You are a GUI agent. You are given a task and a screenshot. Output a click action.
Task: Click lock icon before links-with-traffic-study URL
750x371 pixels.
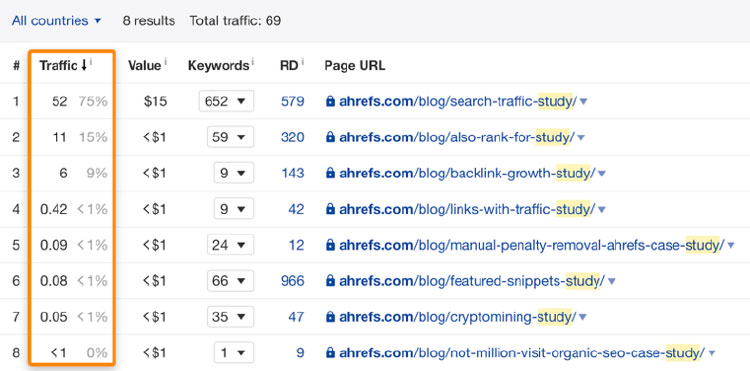click(x=330, y=209)
